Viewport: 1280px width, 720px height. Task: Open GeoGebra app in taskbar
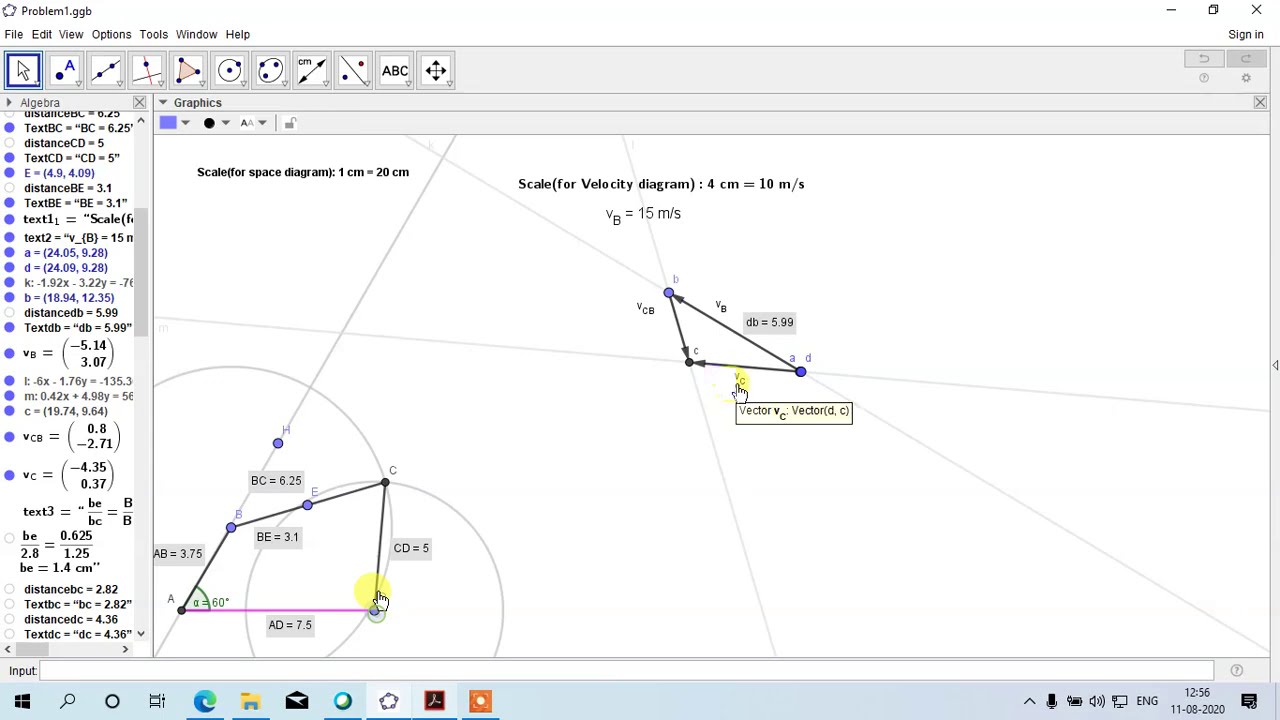pos(388,701)
